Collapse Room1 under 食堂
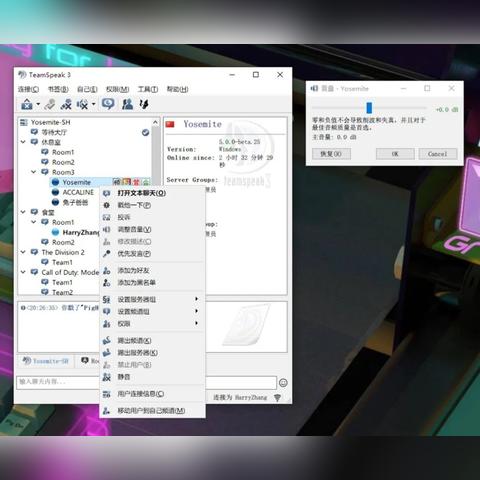This screenshot has height=480, width=480. point(34,222)
